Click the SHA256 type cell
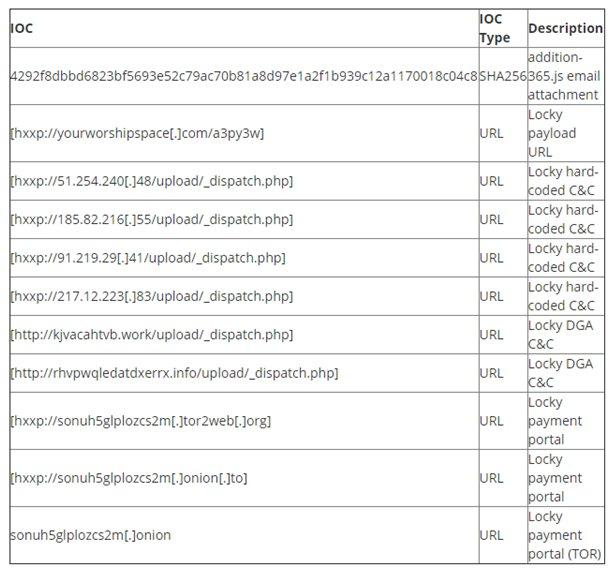This screenshot has height=569, width=609. point(503,76)
